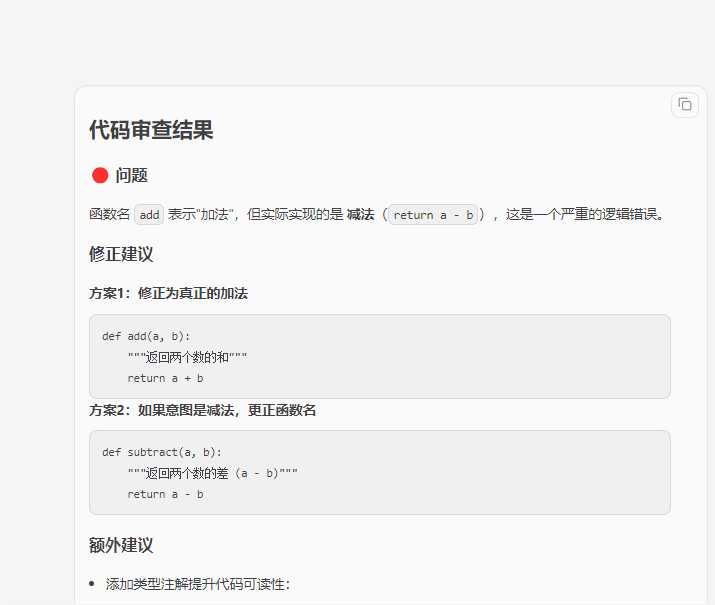Click the bullet 添加类型注解提升代码可读性

tap(198, 584)
